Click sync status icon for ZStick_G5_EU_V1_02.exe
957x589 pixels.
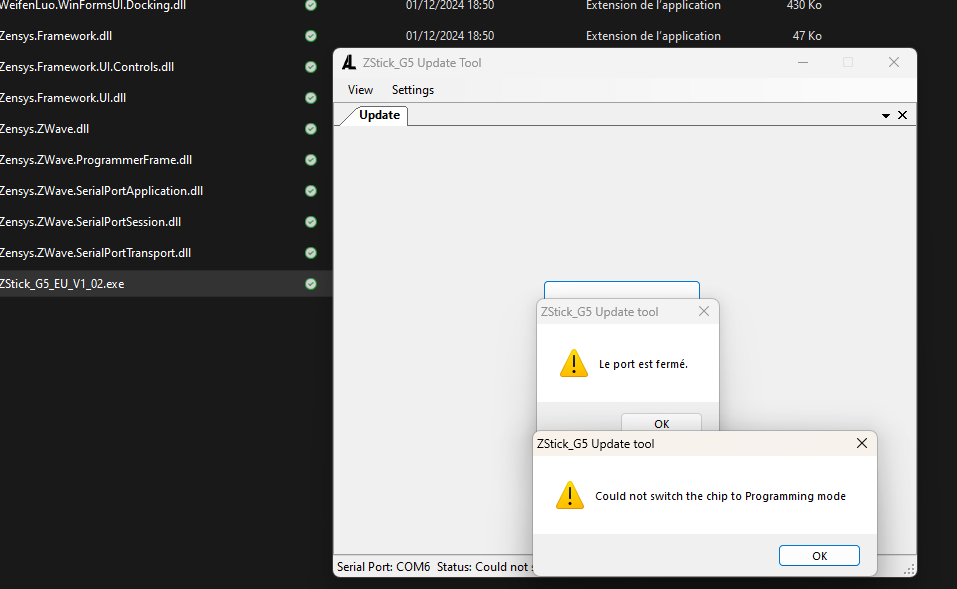pyautogui.click(x=311, y=284)
